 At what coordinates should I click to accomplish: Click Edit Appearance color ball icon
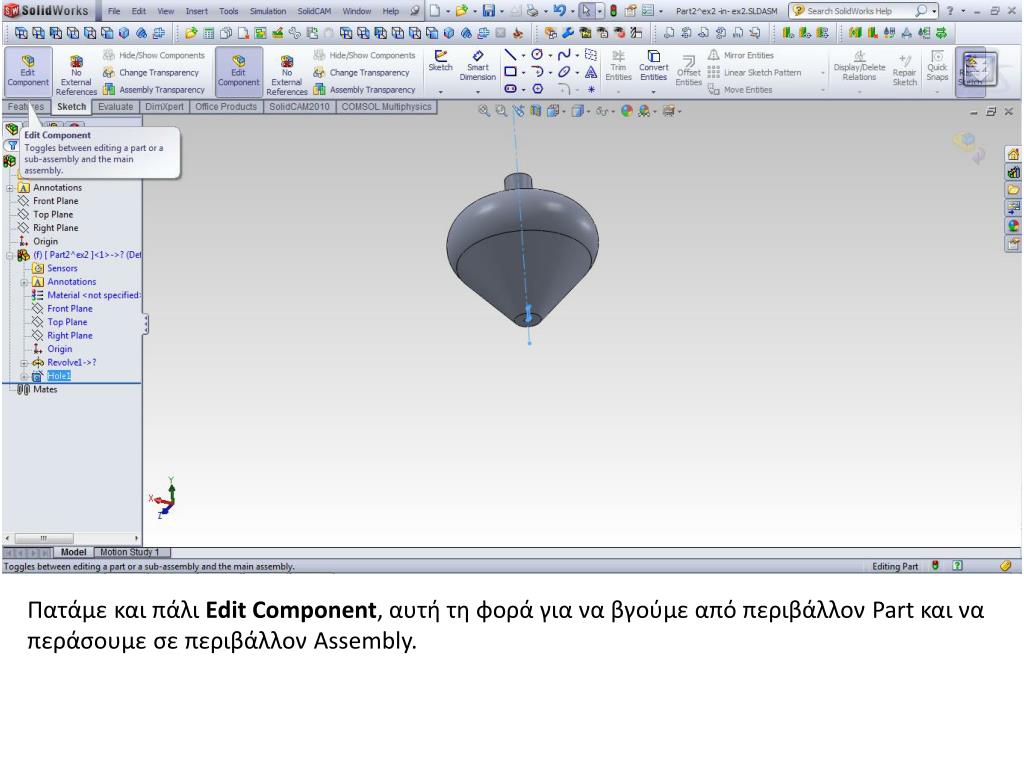[x=627, y=112]
